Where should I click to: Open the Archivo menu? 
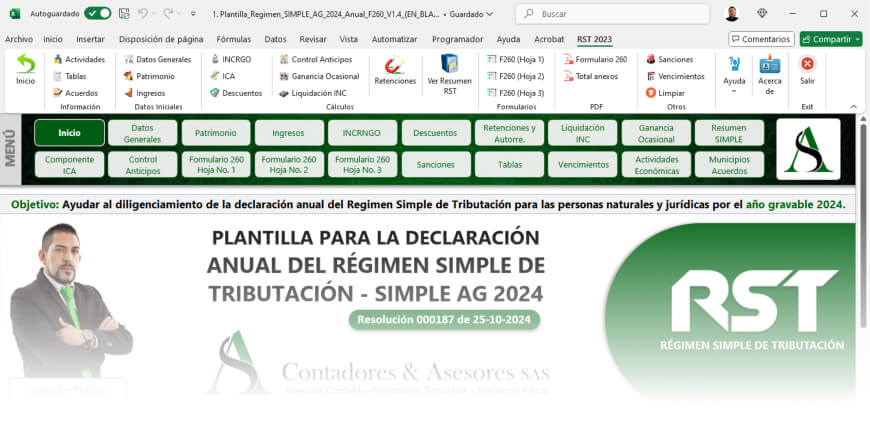click(x=19, y=39)
